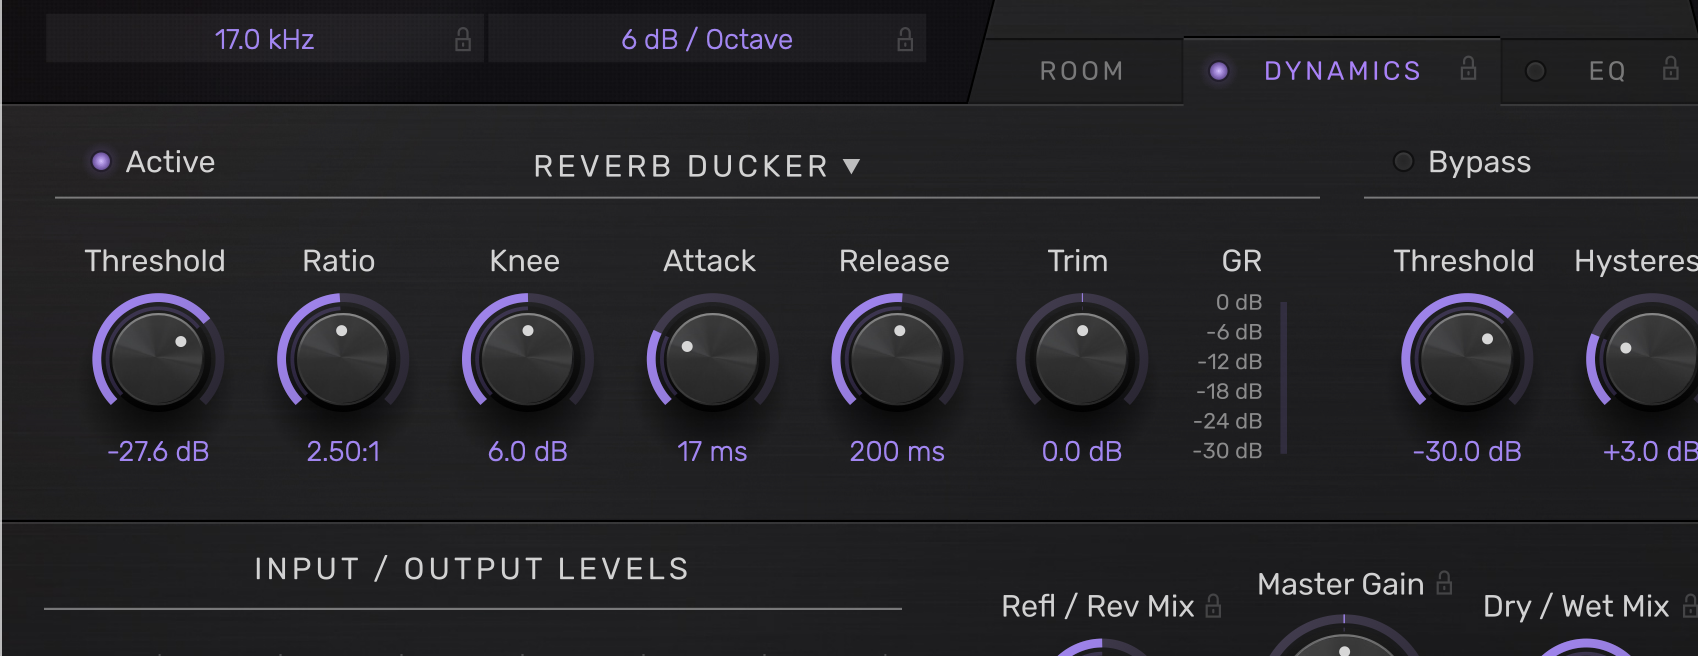
Task: Click the Attack knob
Action: coord(712,358)
